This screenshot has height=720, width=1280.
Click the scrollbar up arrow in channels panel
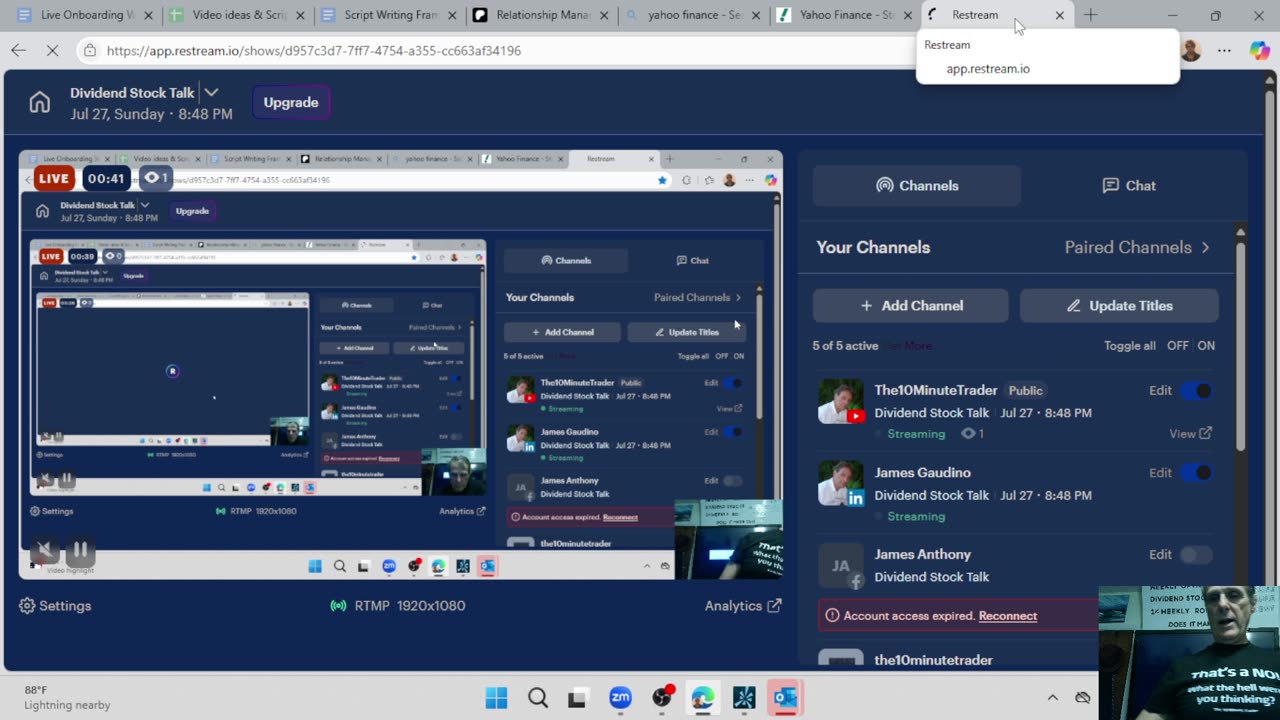[1240, 233]
